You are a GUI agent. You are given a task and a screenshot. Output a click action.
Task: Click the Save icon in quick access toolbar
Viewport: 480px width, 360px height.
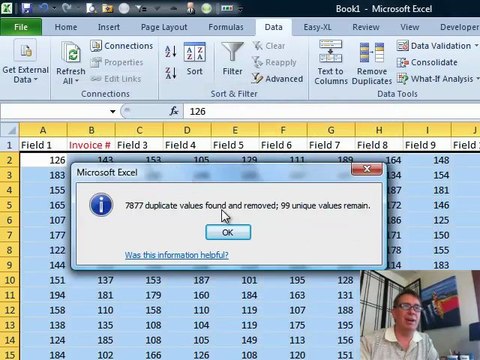[27, 8]
